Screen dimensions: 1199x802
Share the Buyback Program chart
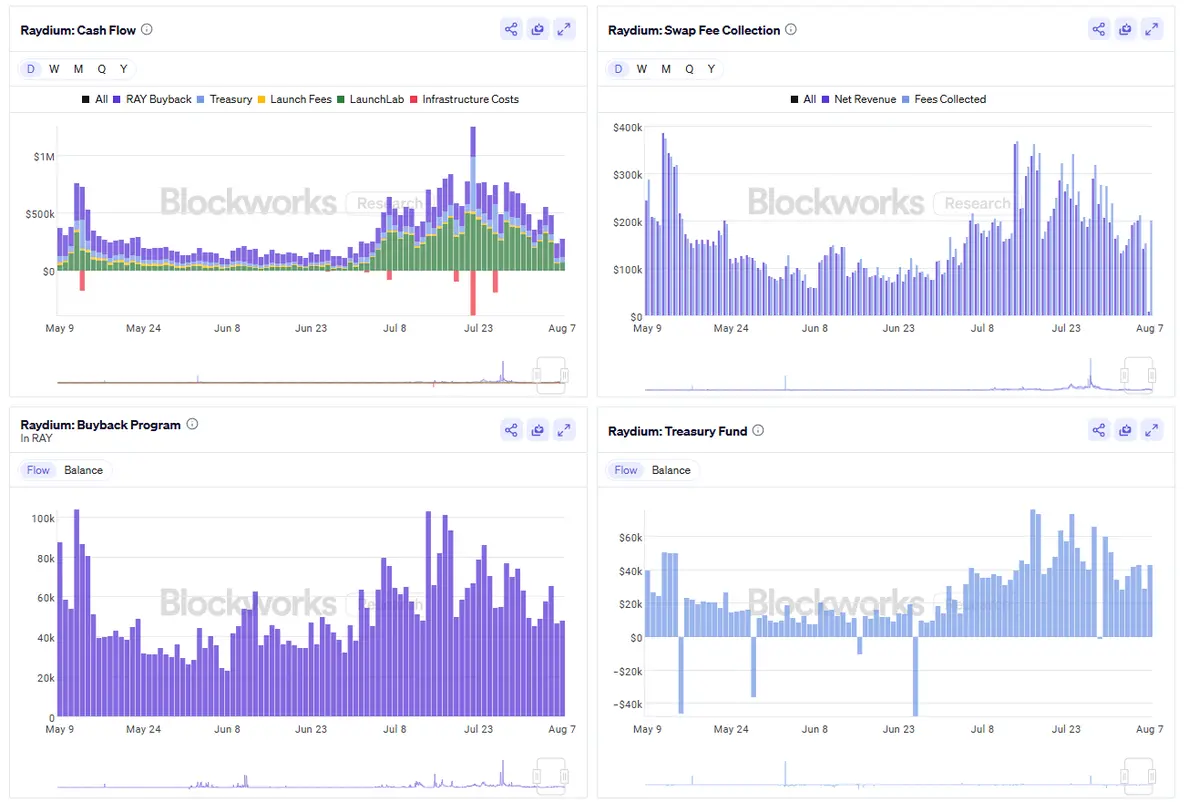(511, 430)
